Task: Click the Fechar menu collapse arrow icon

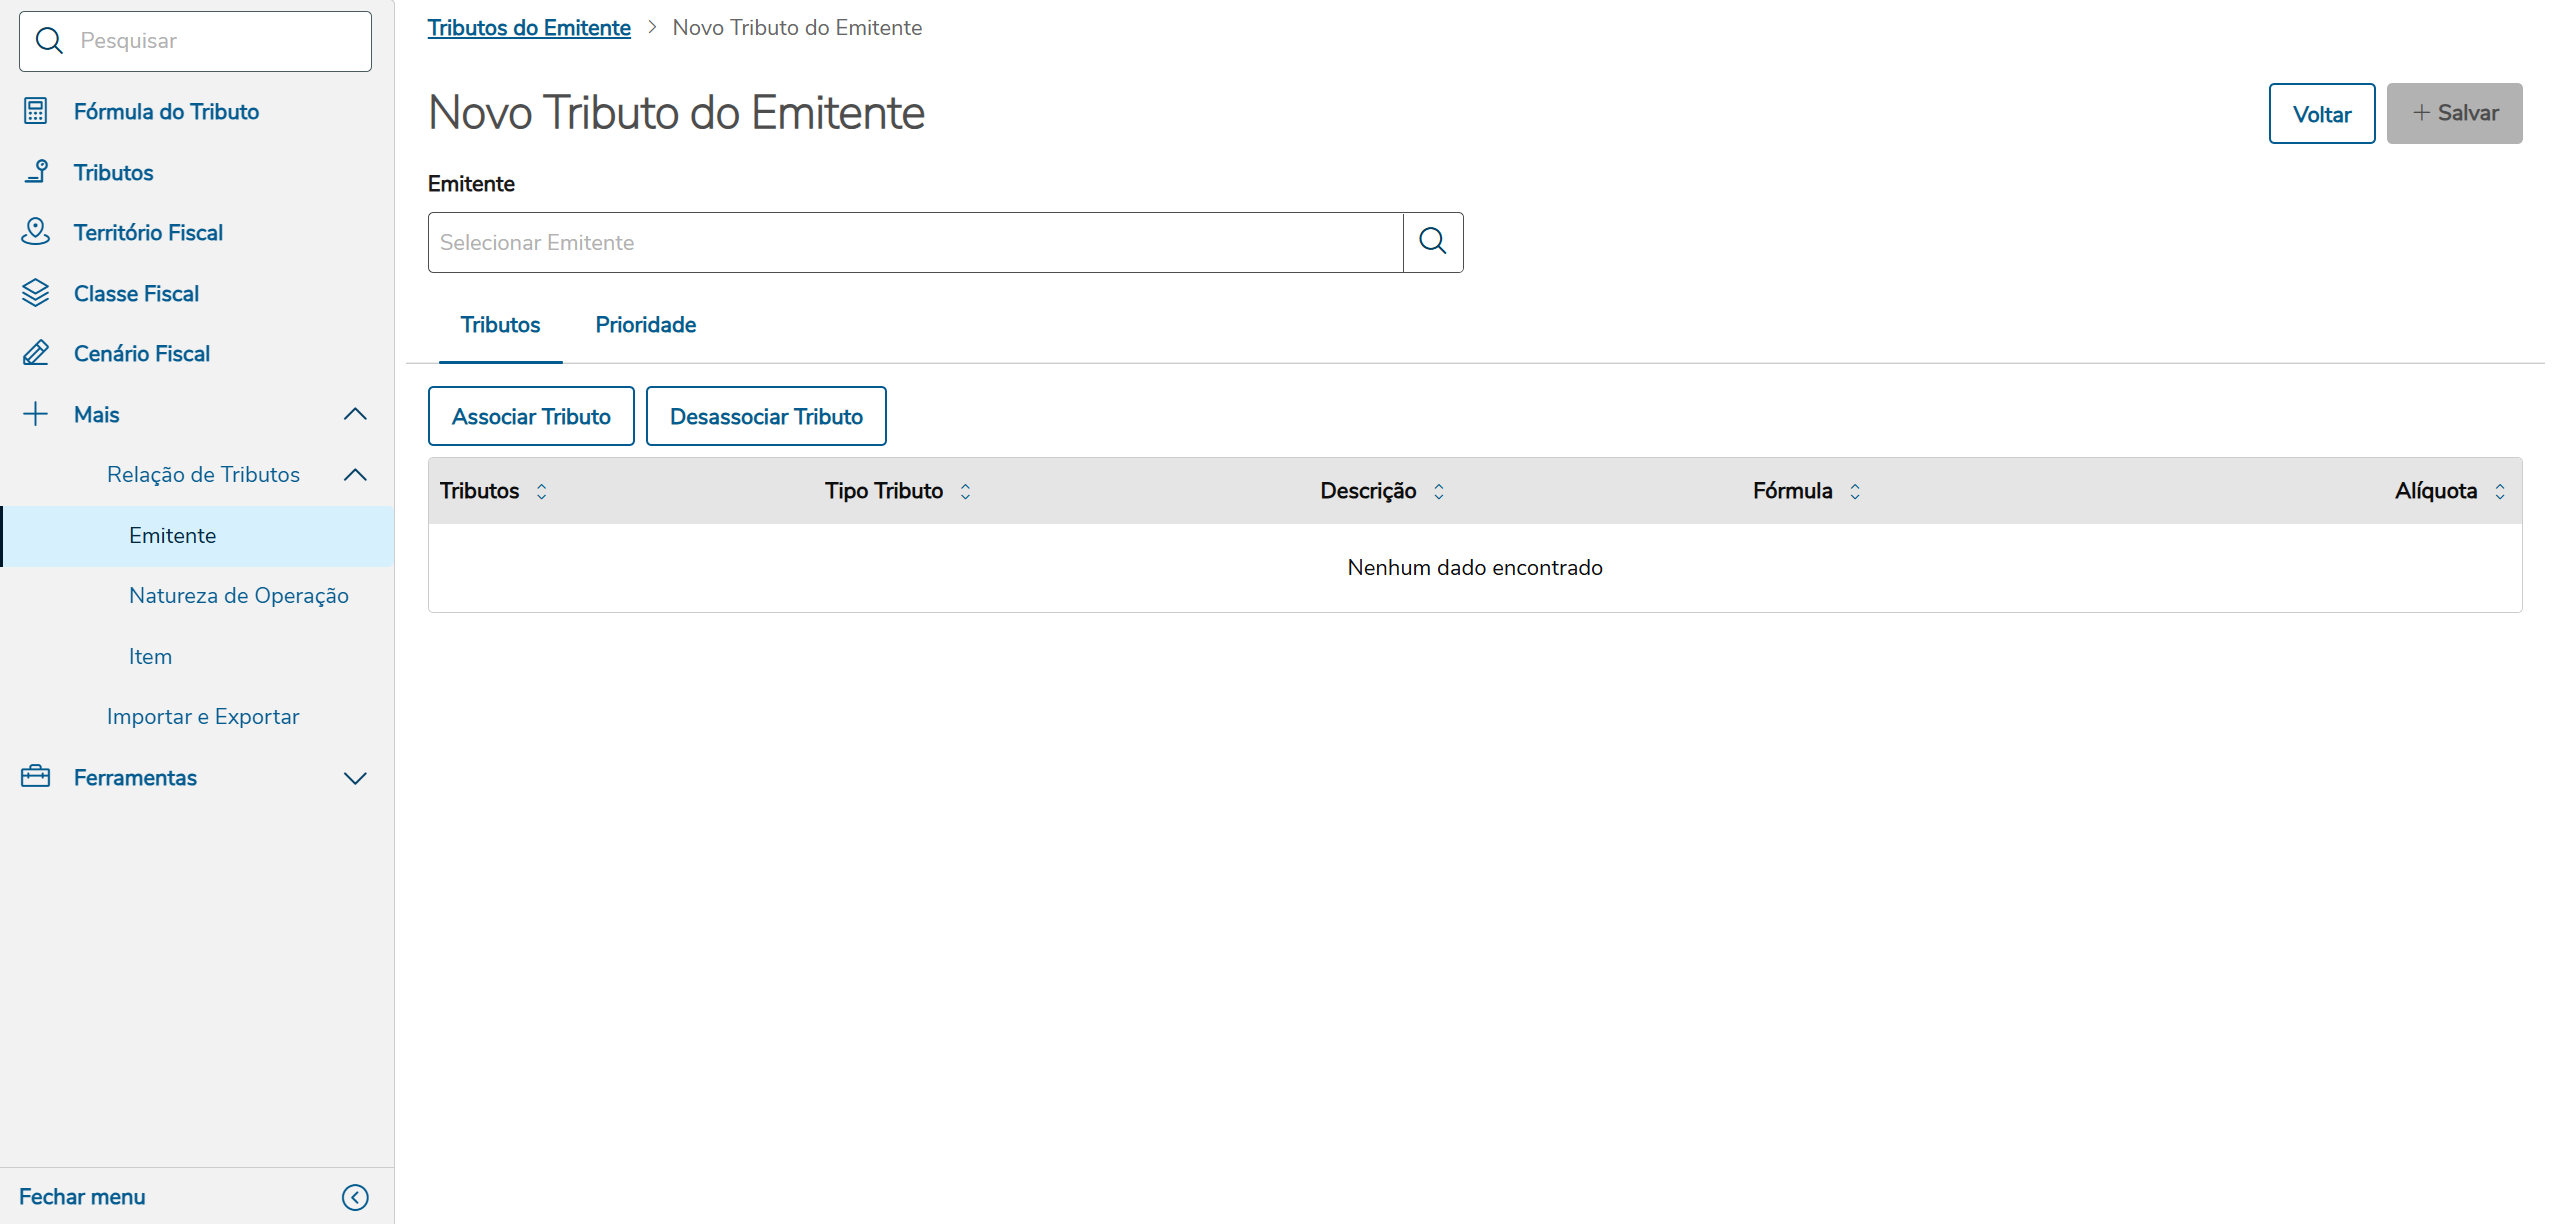Action: (x=355, y=1197)
